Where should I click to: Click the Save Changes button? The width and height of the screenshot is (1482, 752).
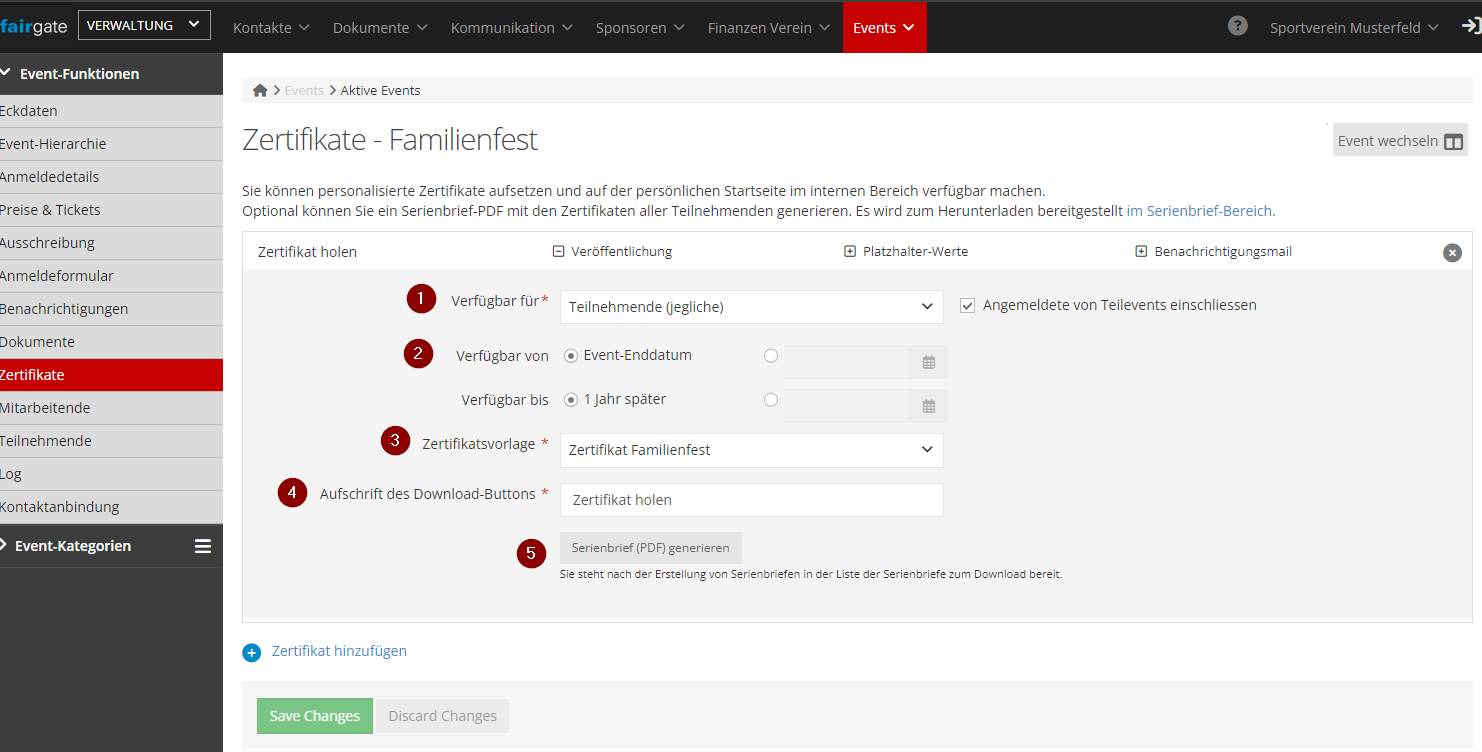point(314,716)
